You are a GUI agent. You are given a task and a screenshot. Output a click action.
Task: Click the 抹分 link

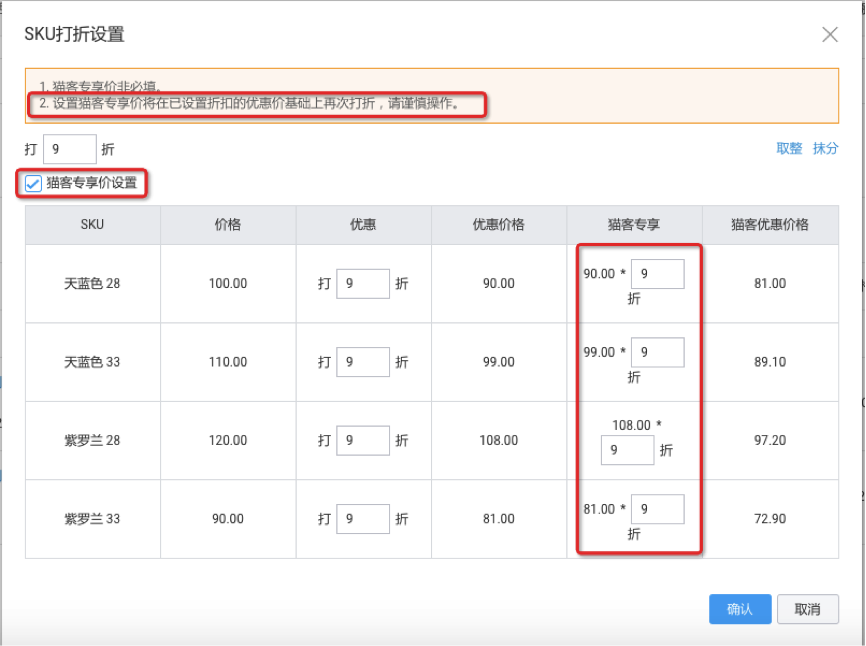(826, 148)
